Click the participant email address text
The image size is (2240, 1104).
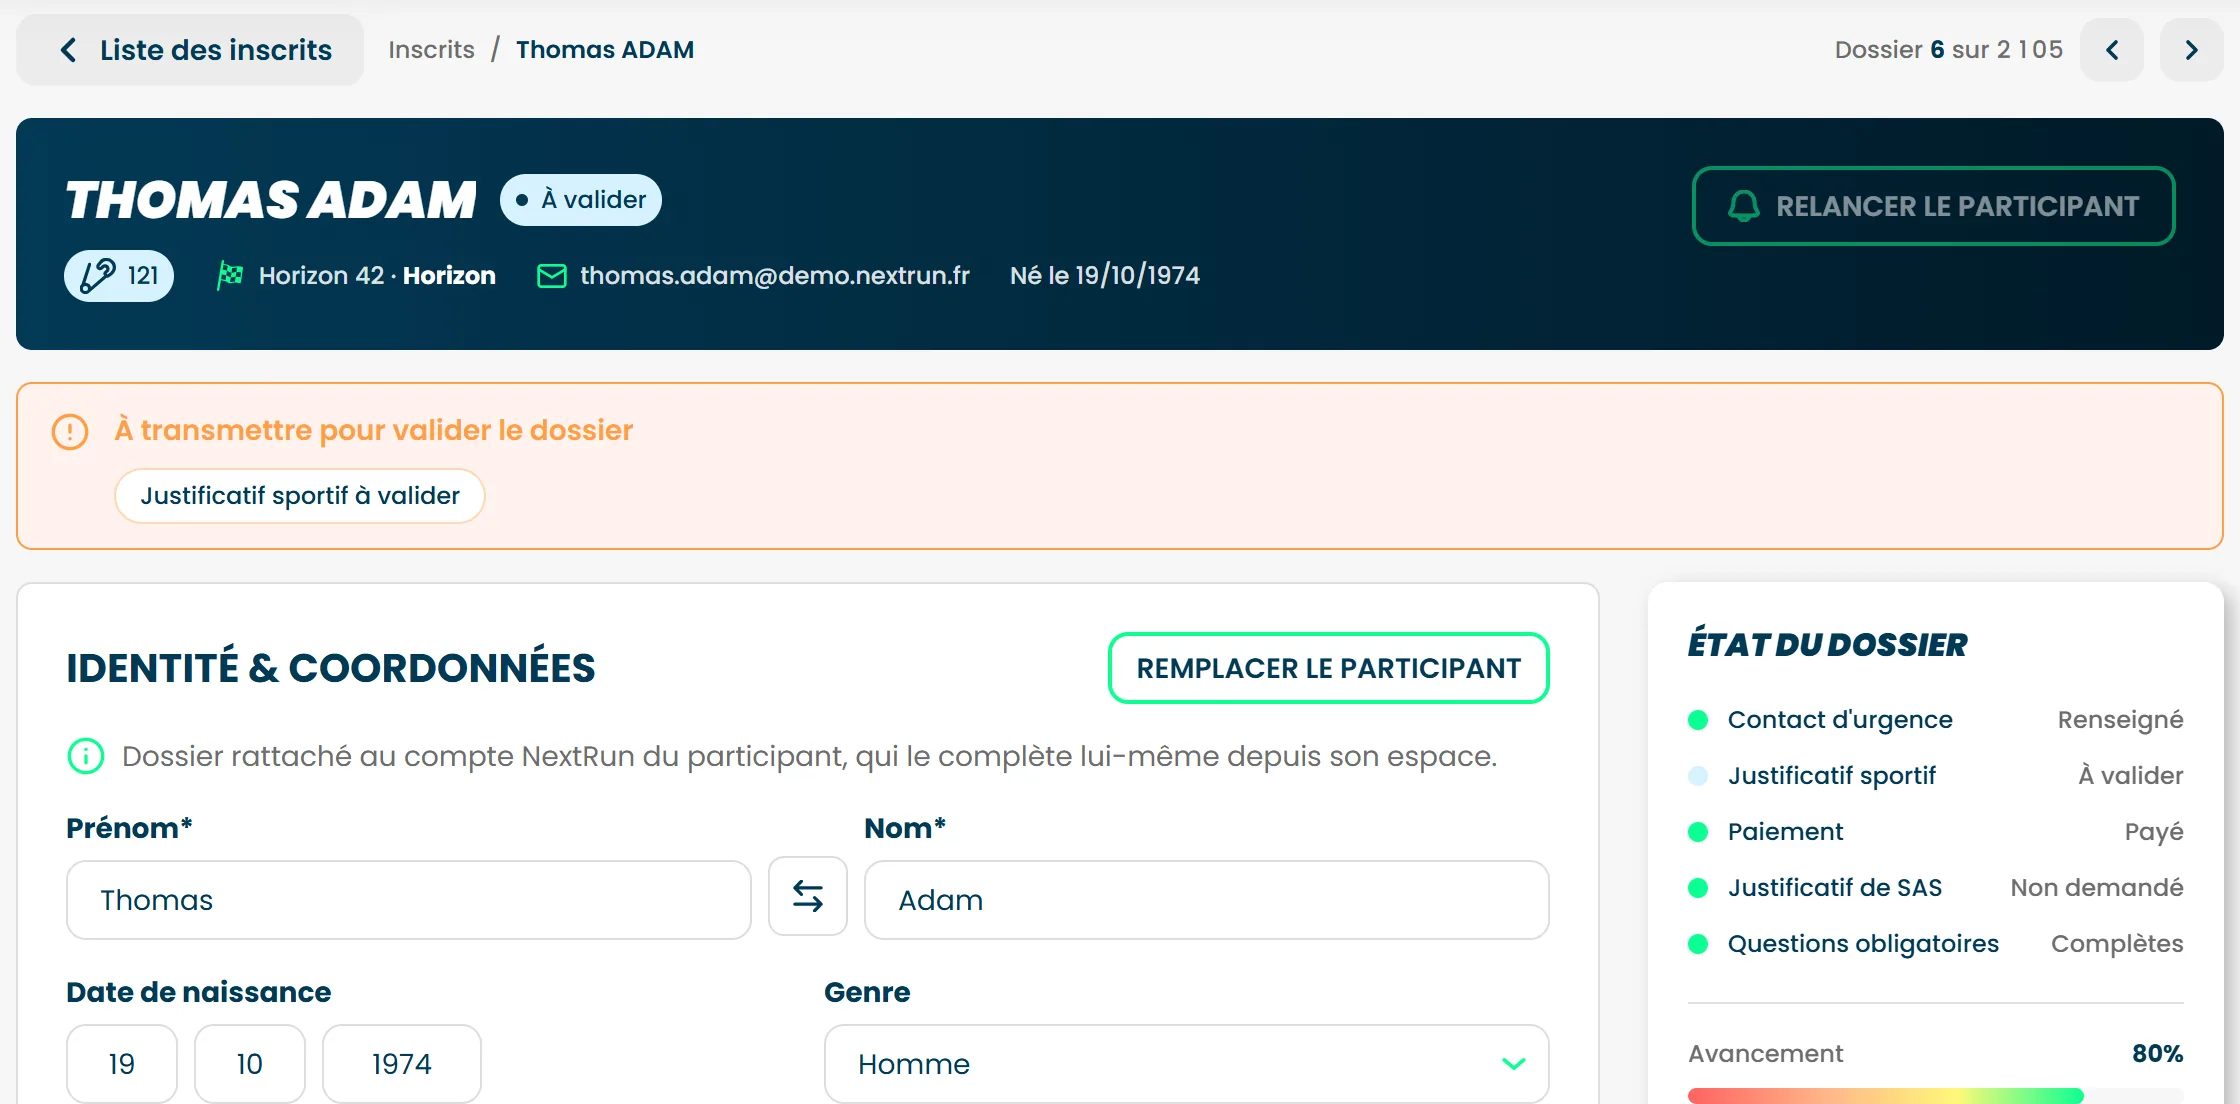[775, 276]
